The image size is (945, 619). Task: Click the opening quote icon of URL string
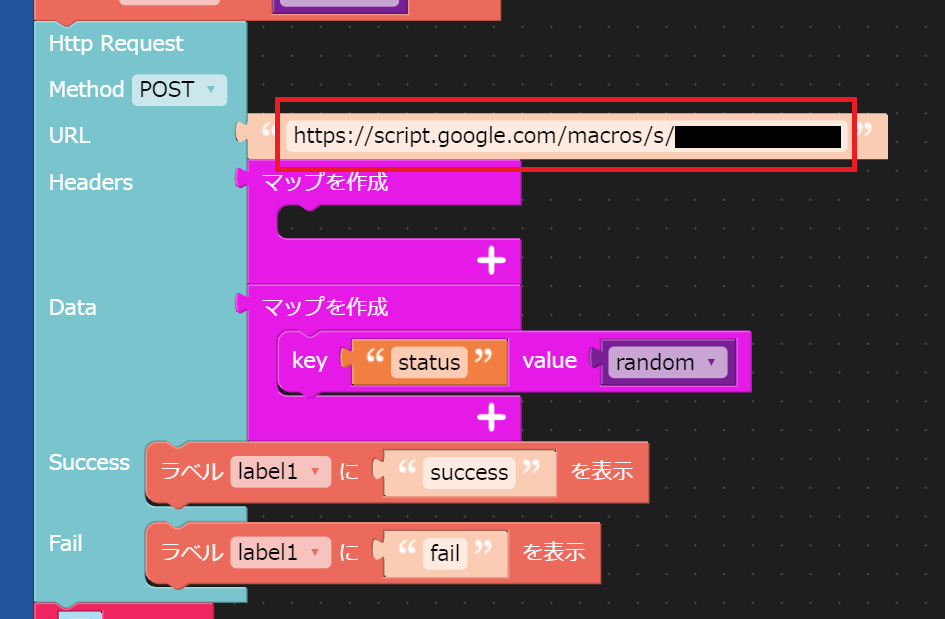[x=268, y=131]
